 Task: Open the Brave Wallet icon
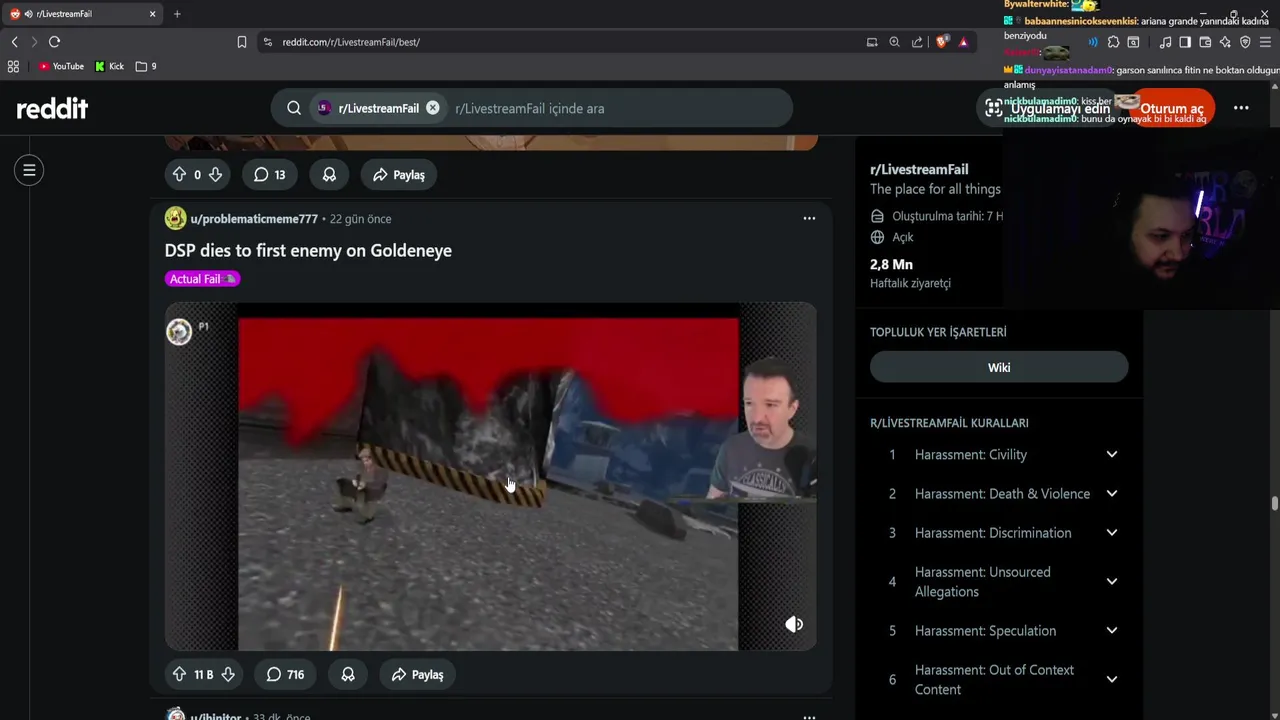click(1205, 42)
